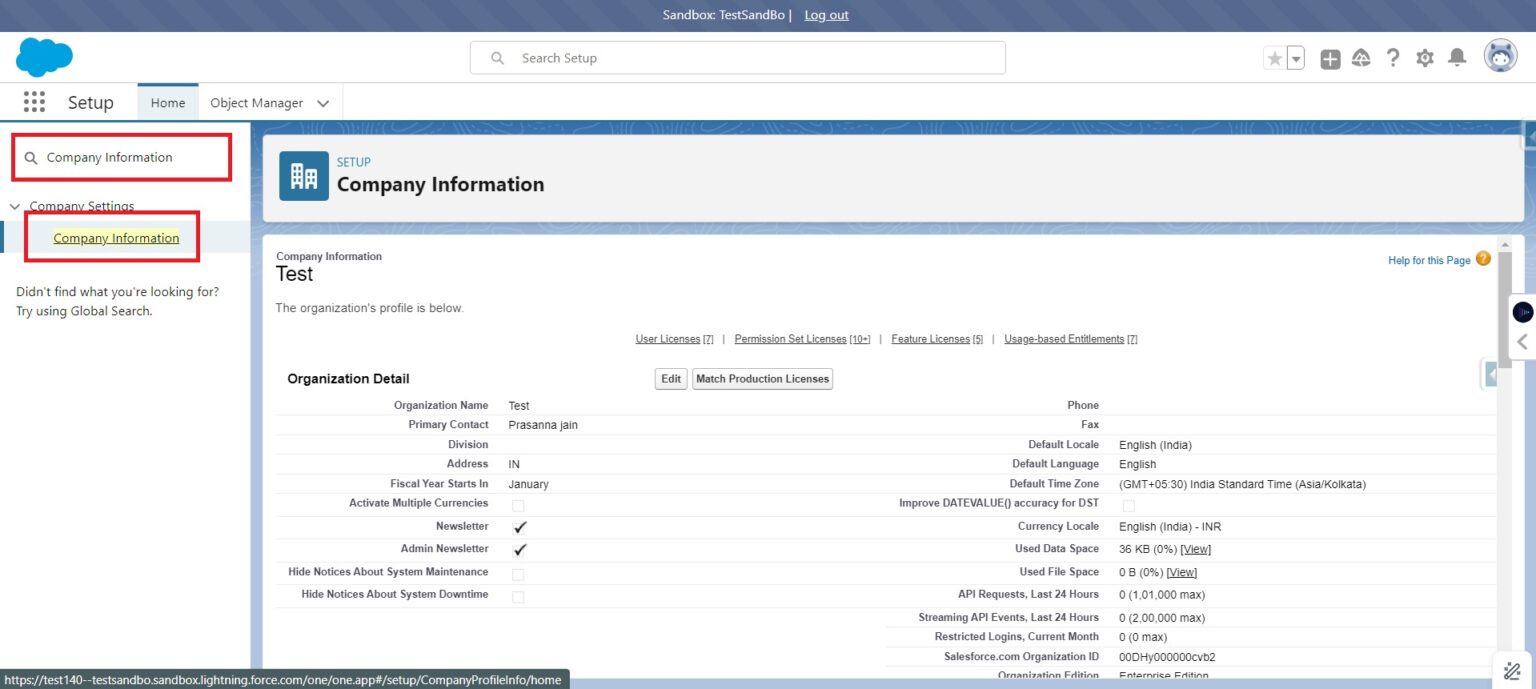The width and height of the screenshot is (1536, 689).
Task: Click the Match Production Licenses button
Action: click(762, 378)
